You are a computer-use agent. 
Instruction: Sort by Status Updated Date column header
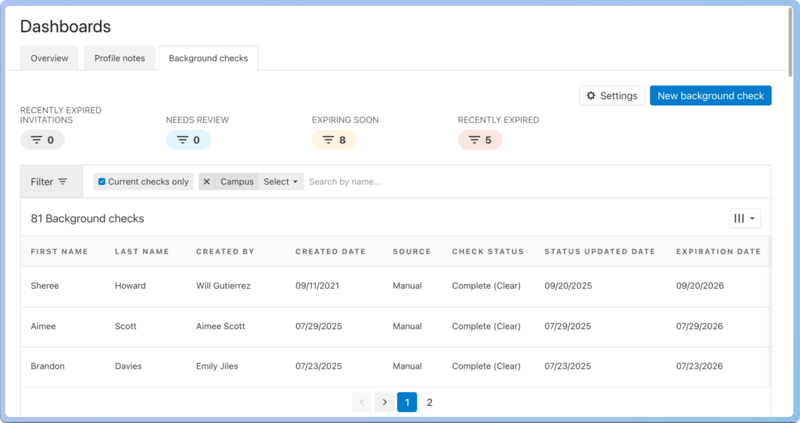599,252
